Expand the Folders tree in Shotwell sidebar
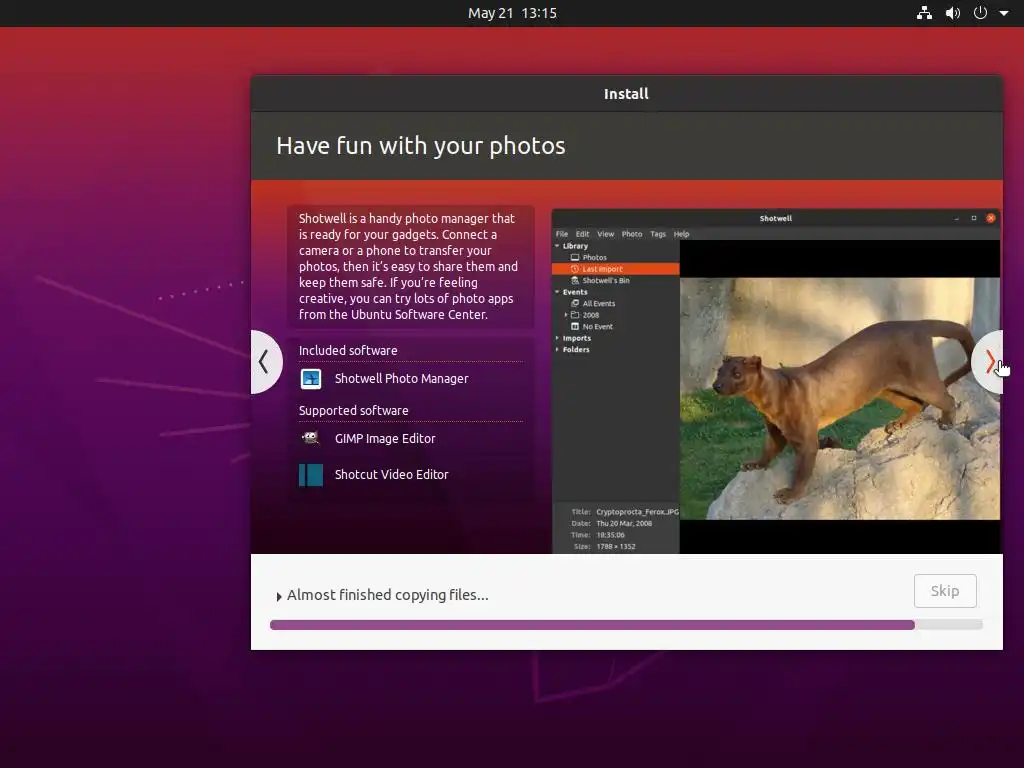 [x=557, y=349]
